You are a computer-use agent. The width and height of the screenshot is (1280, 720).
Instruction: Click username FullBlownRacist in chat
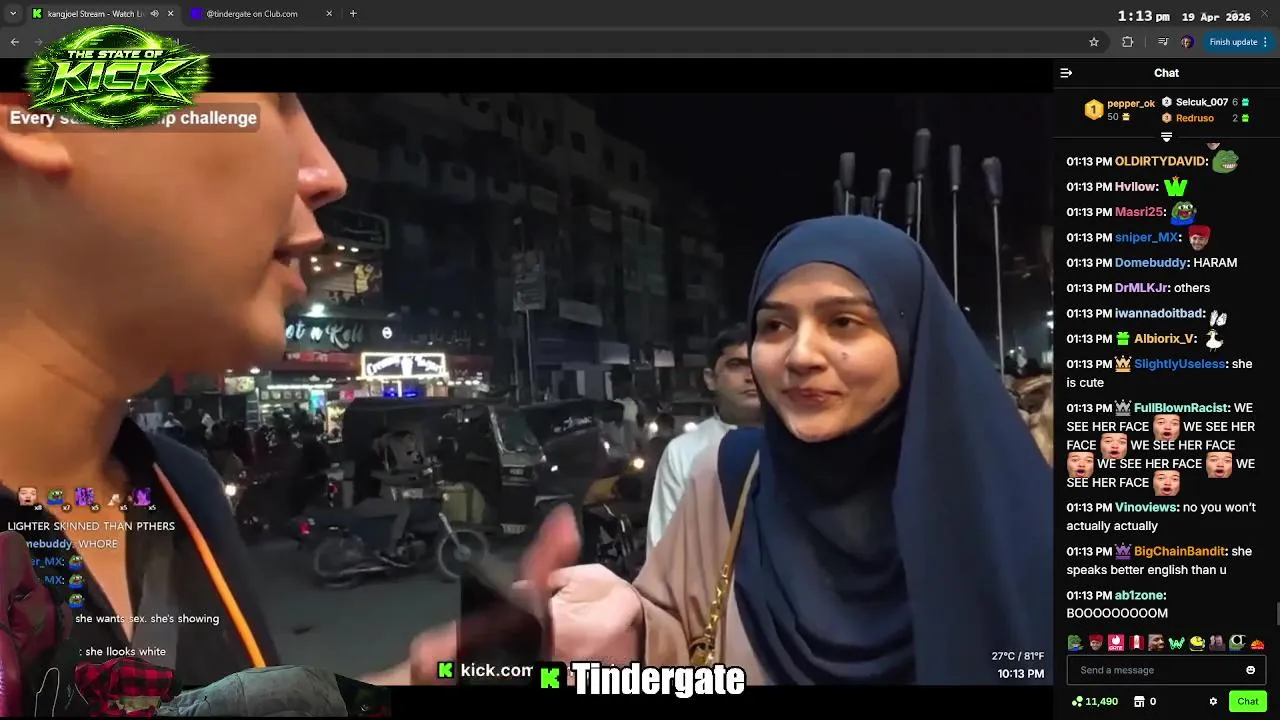click(x=1180, y=408)
